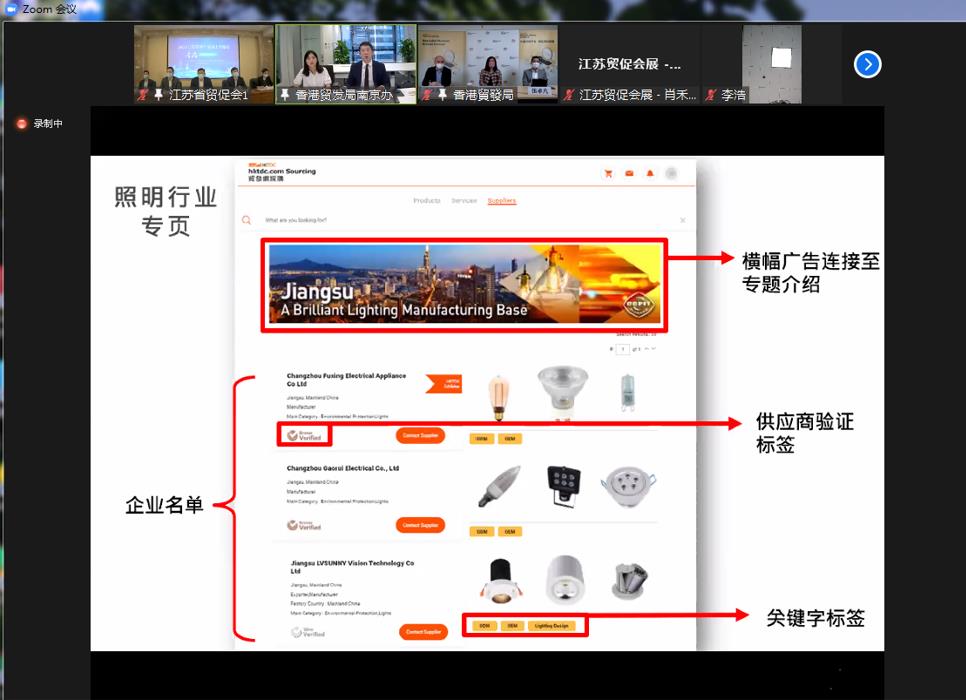Open the round recessed downlight image
This screenshot has height=700, width=966.
pos(628,486)
